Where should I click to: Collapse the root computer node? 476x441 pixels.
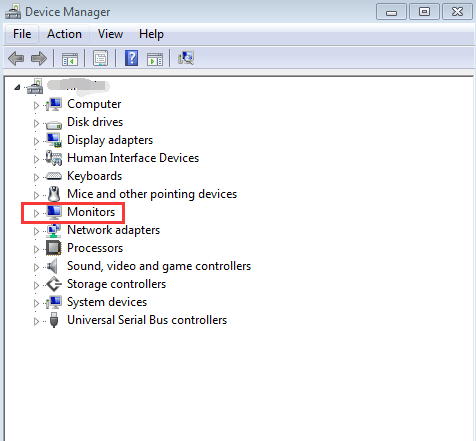coord(17,87)
